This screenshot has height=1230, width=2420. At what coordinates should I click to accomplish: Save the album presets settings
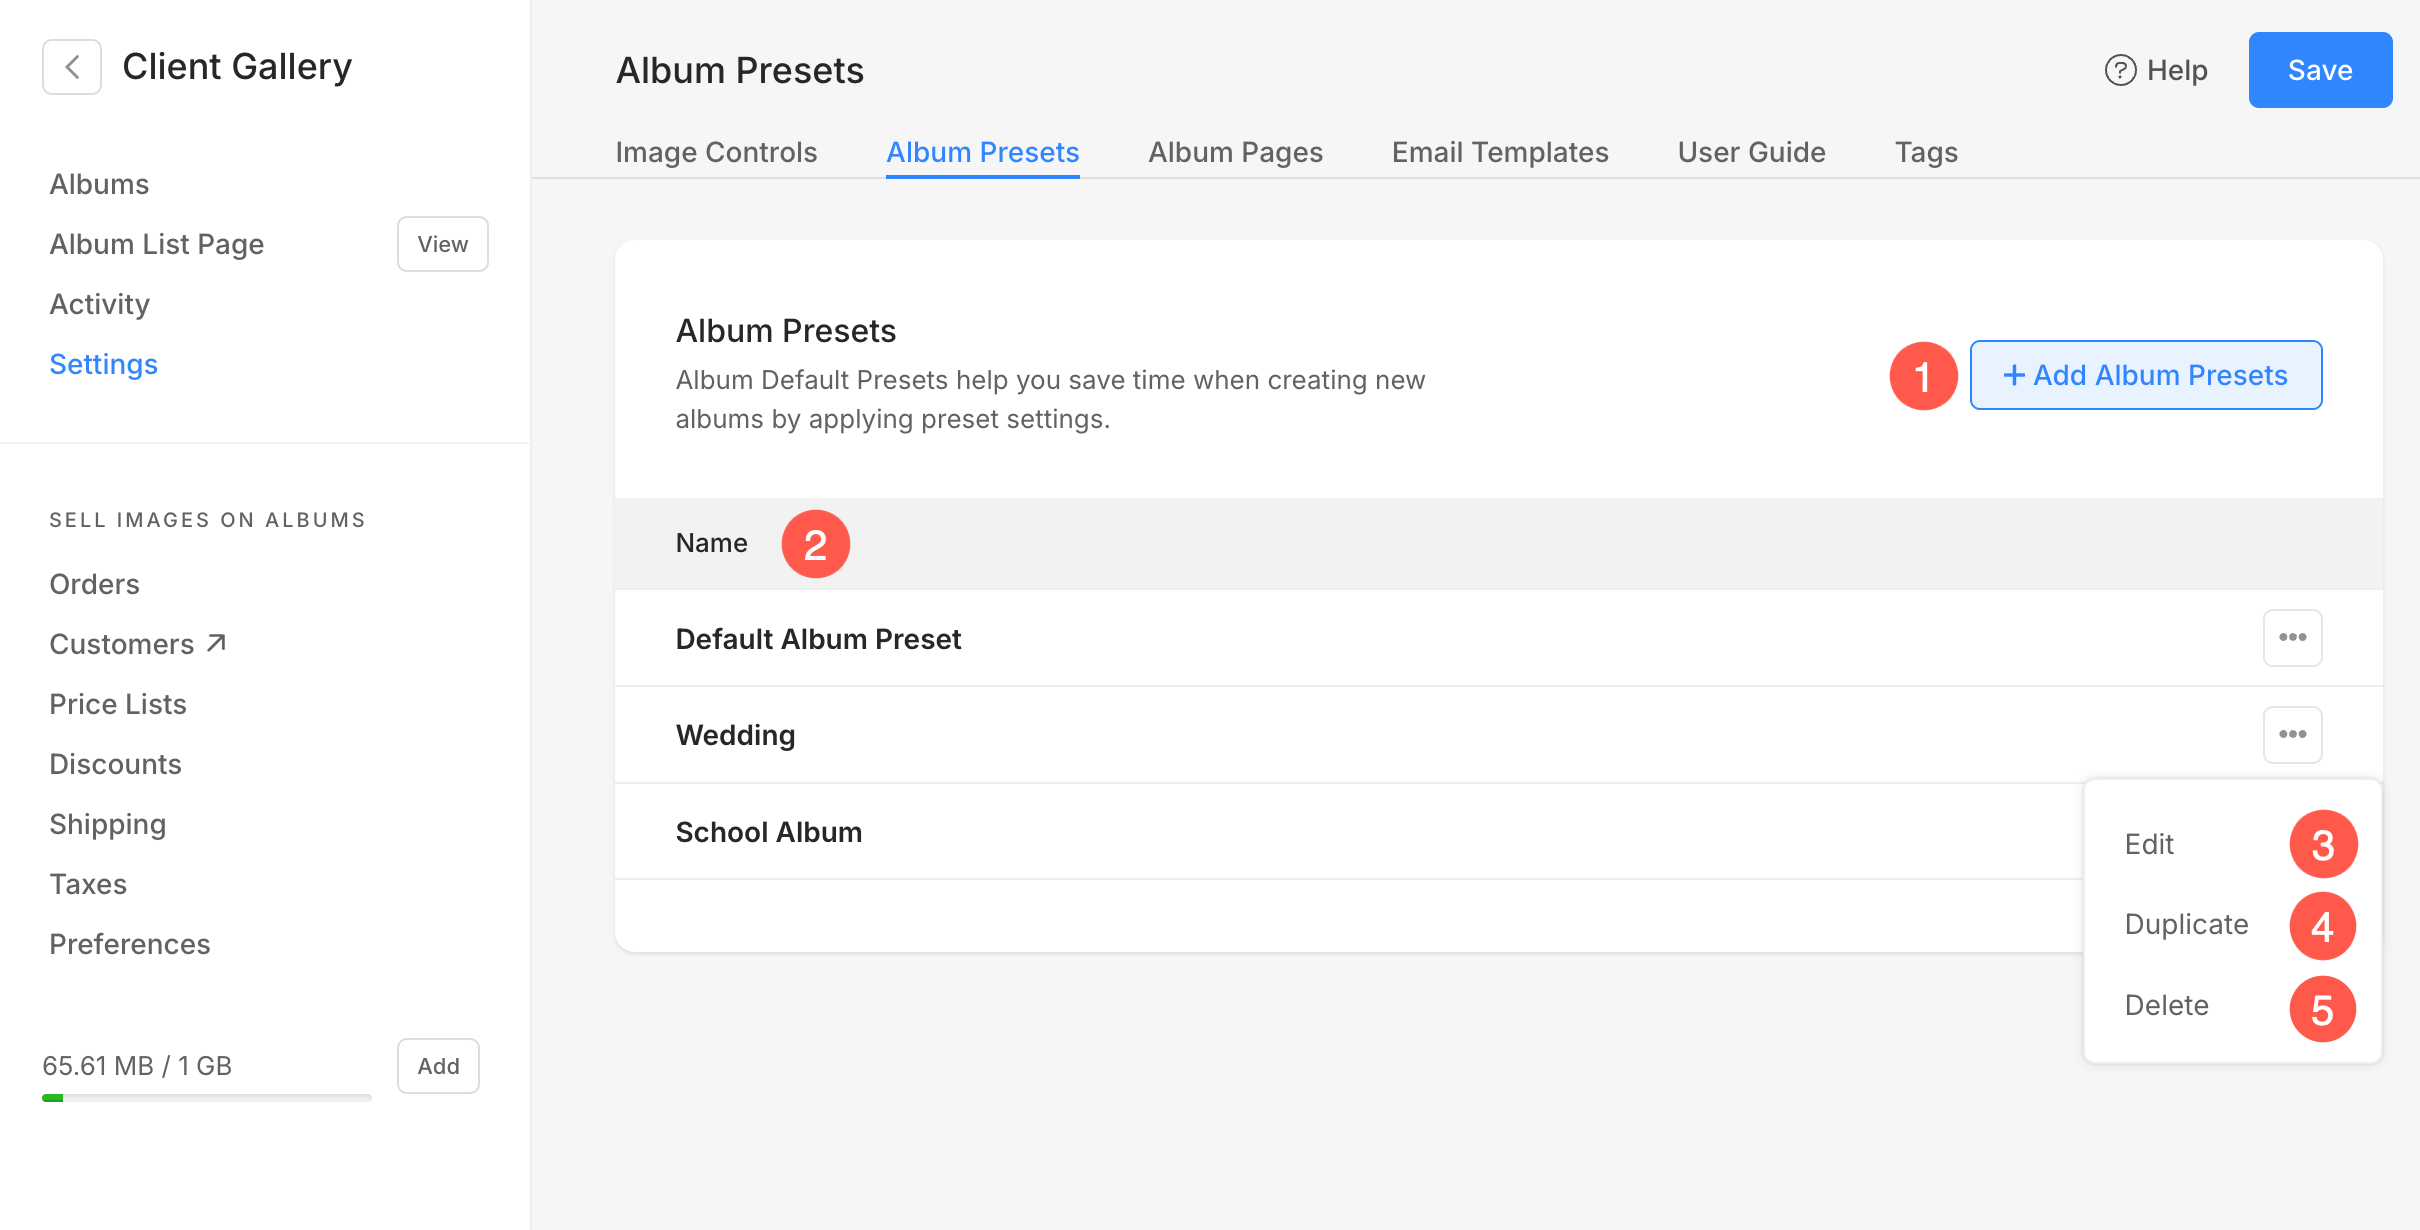pos(2320,70)
